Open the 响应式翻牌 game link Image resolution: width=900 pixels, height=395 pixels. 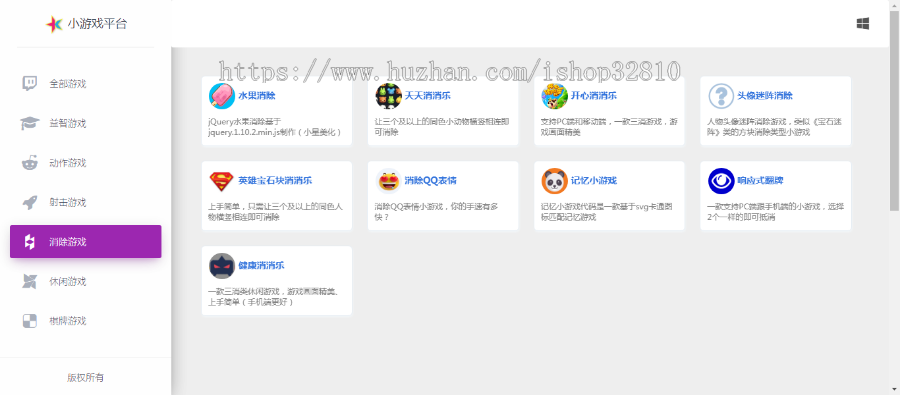760,181
